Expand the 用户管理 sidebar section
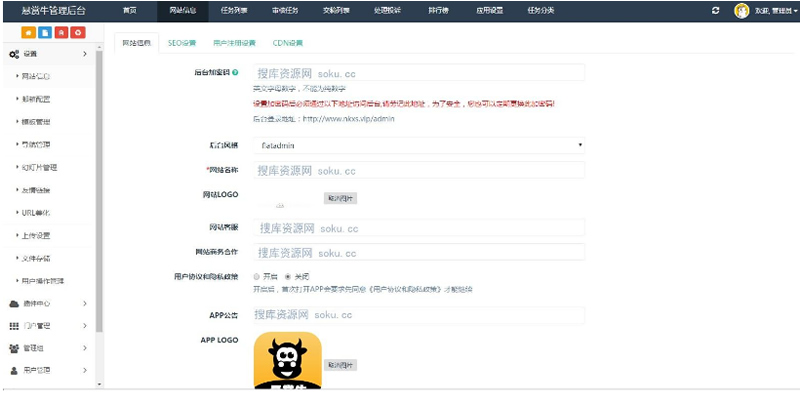 coord(50,370)
